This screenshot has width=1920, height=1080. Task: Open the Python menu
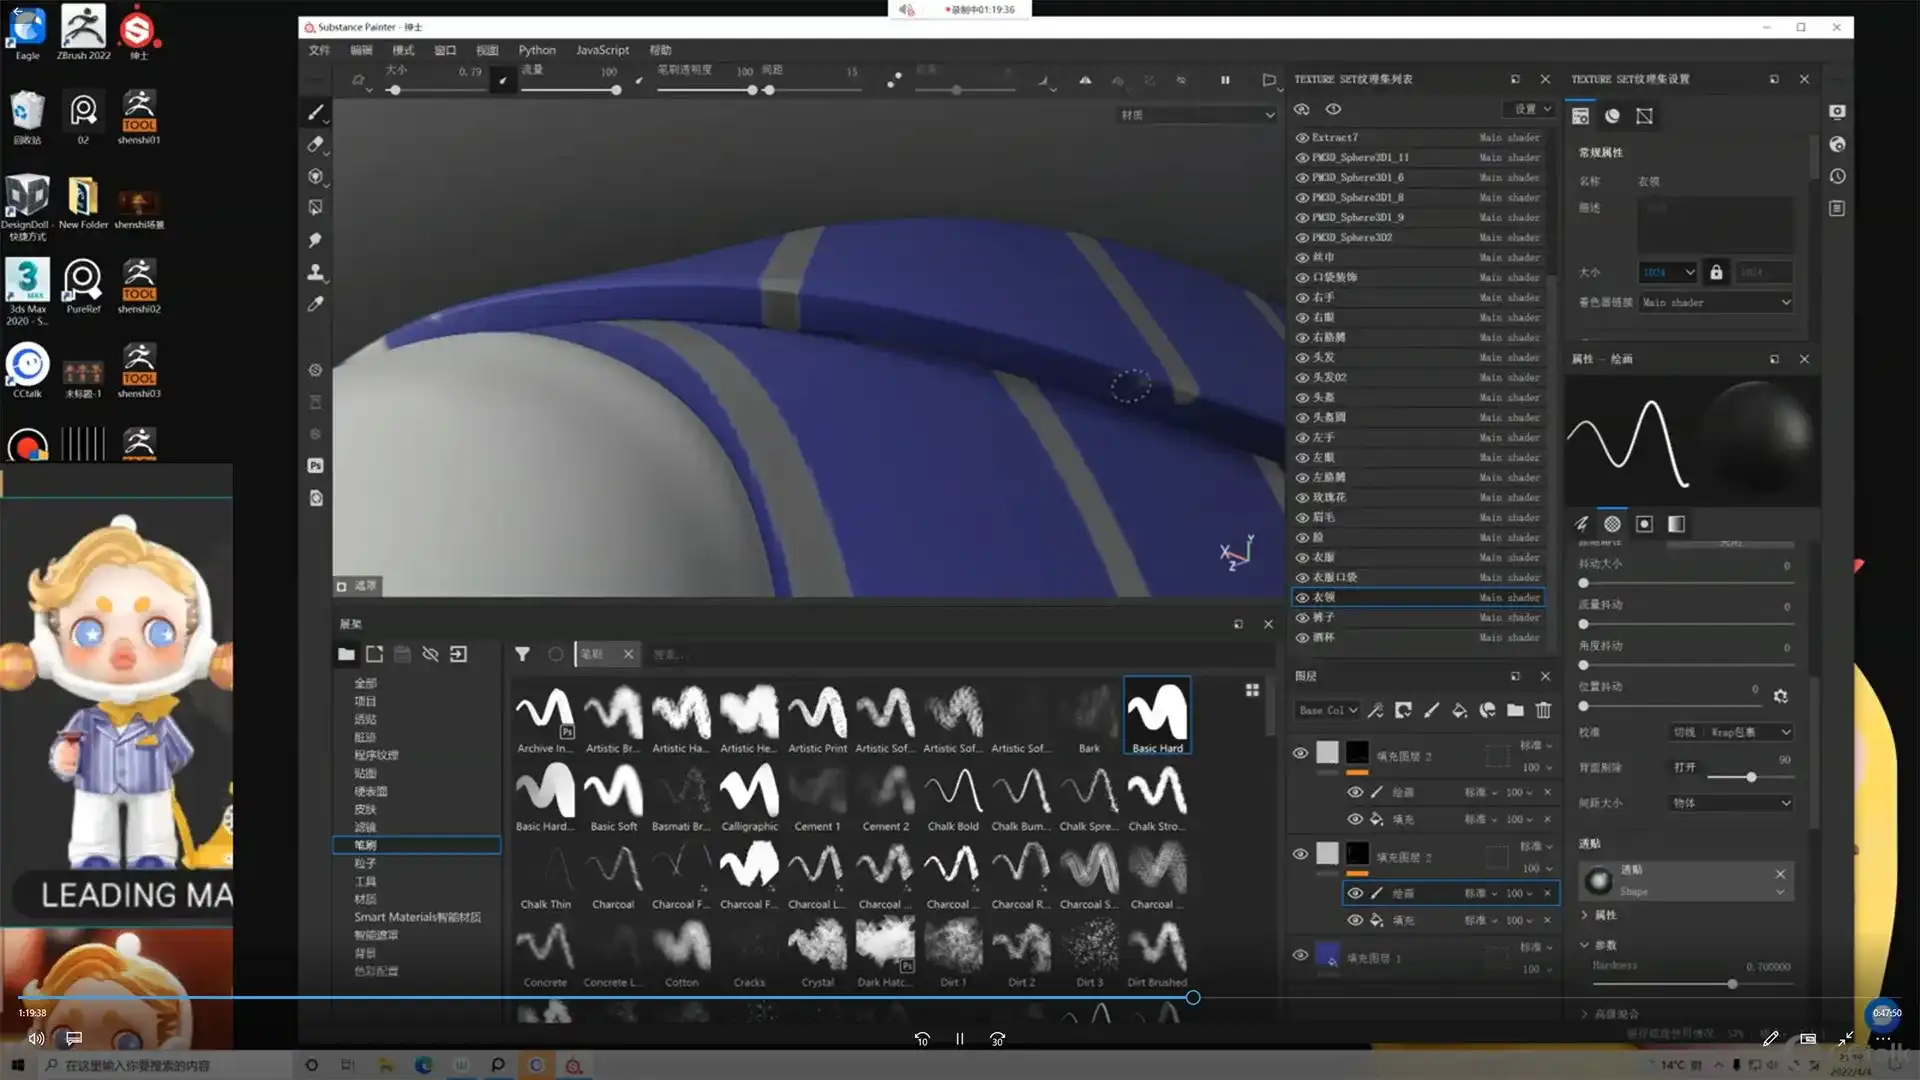pyautogui.click(x=536, y=50)
